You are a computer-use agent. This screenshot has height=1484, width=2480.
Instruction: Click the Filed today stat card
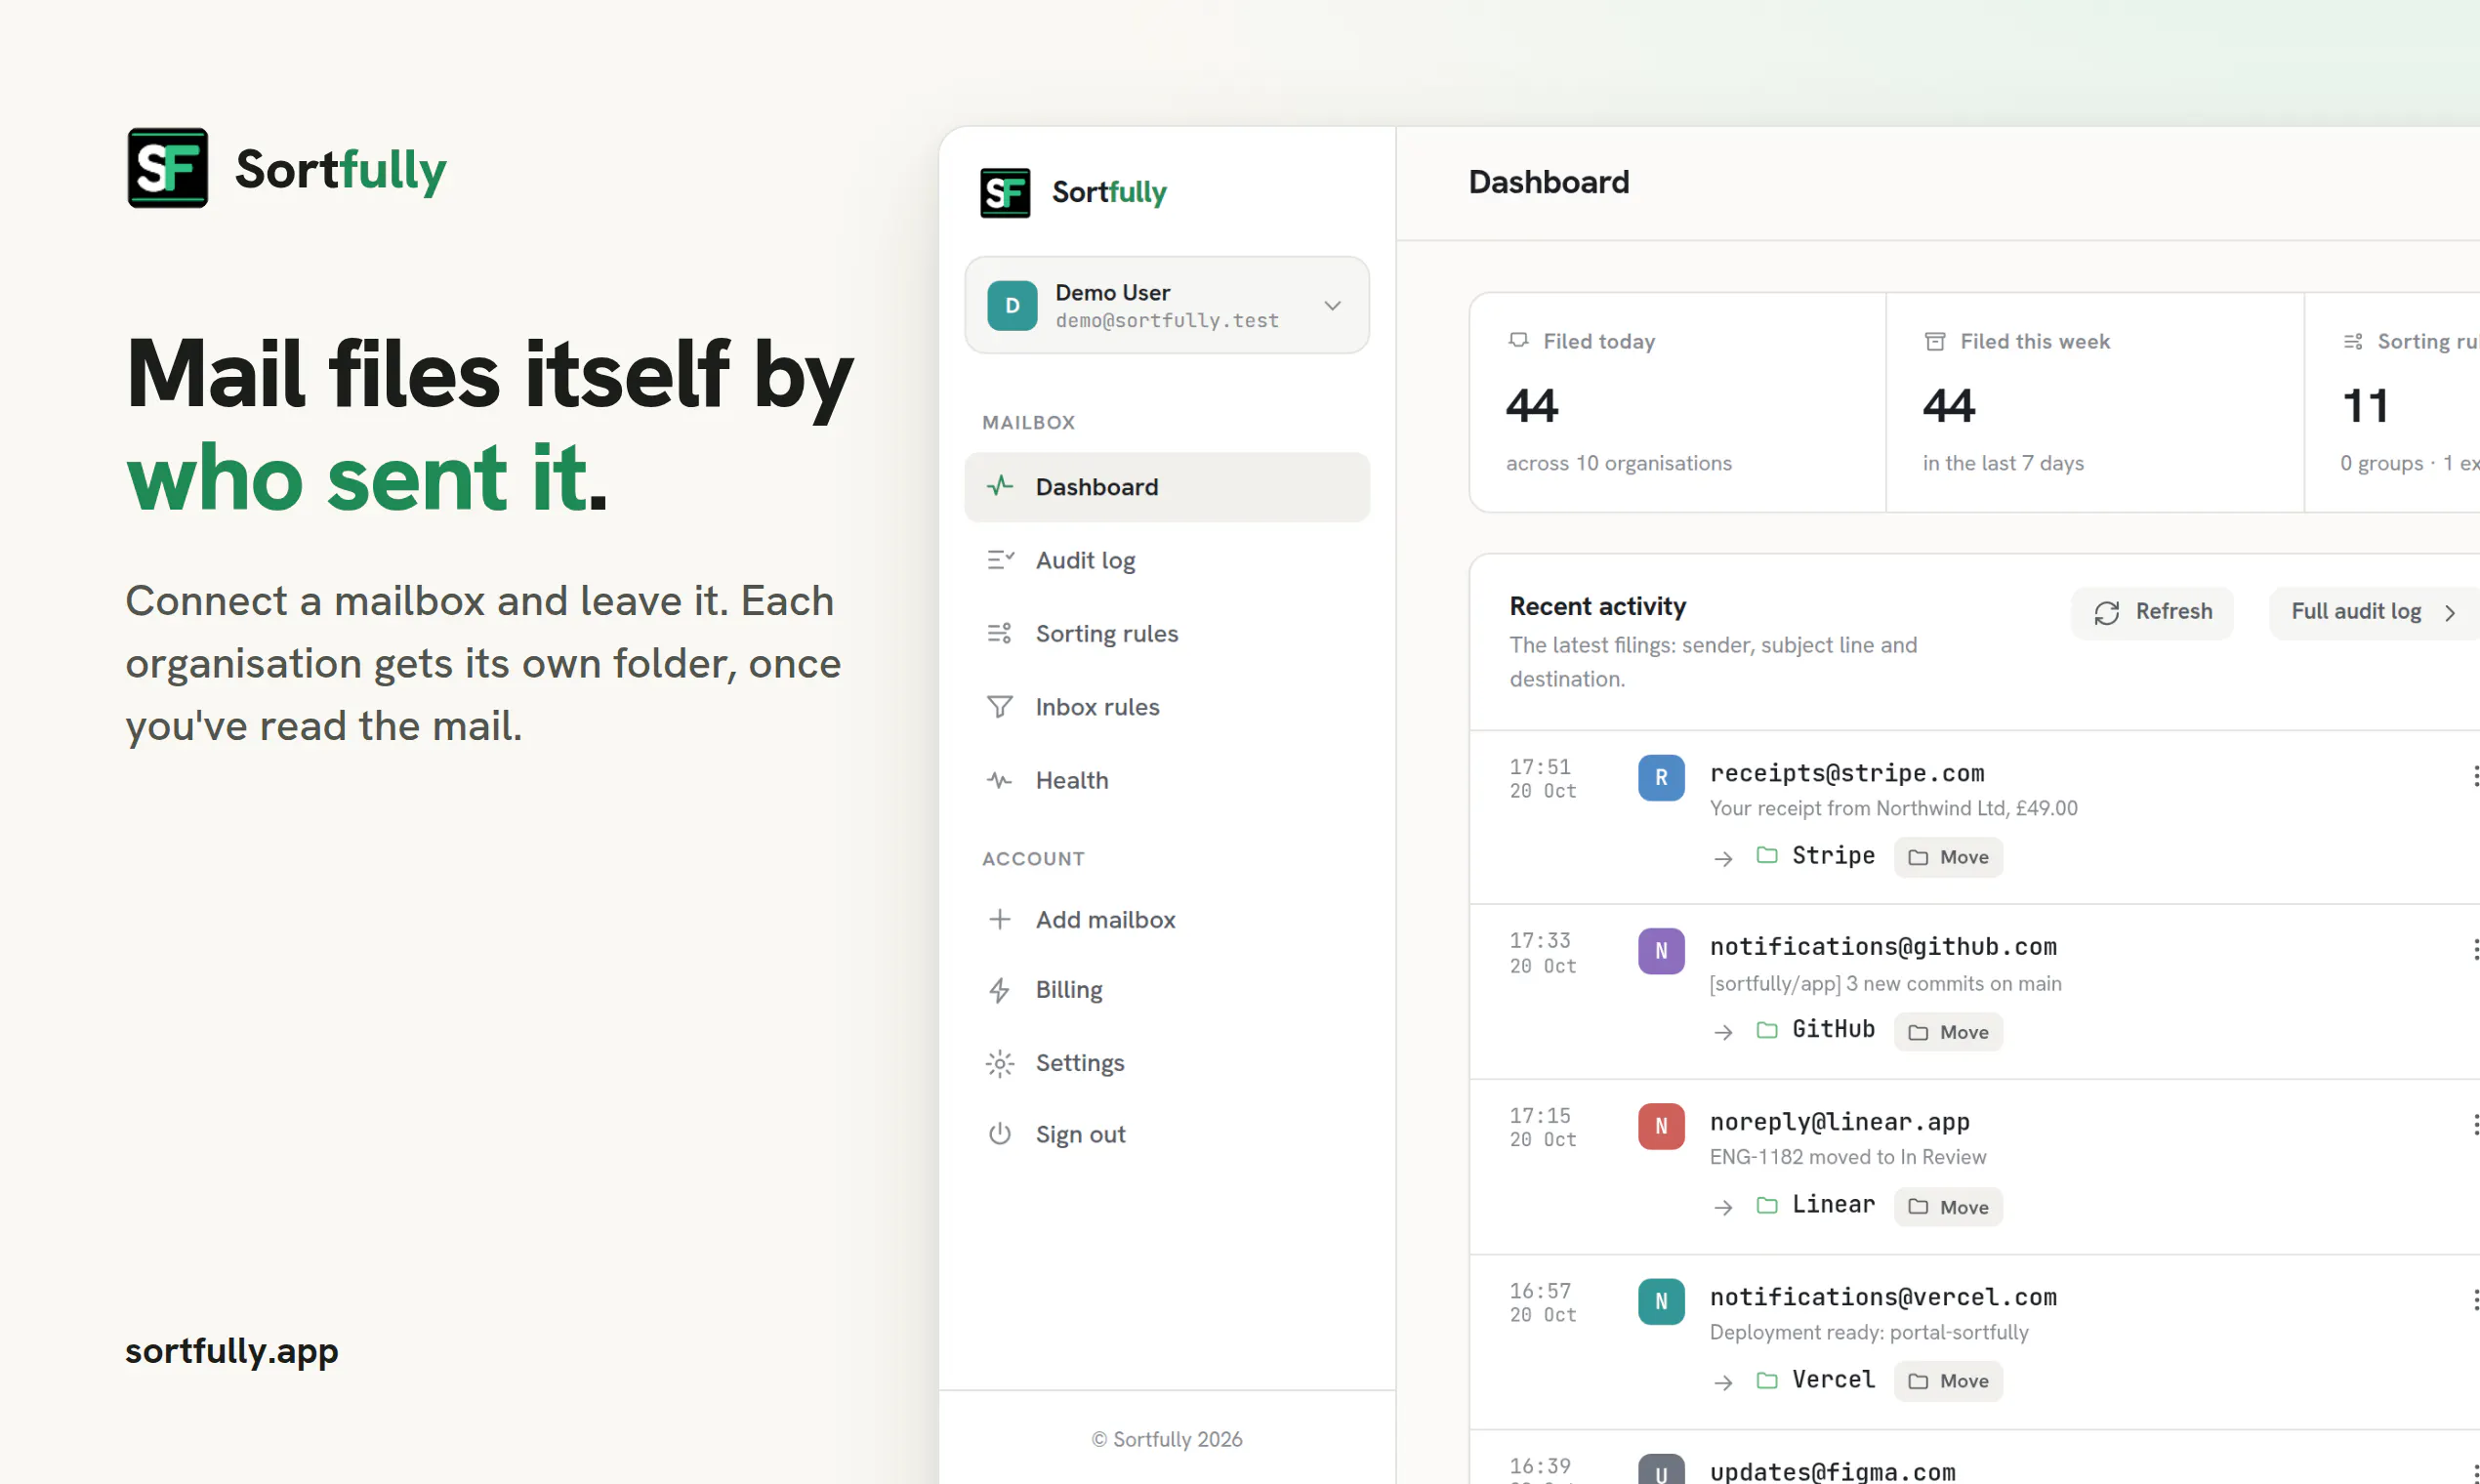coord(1677,402)
